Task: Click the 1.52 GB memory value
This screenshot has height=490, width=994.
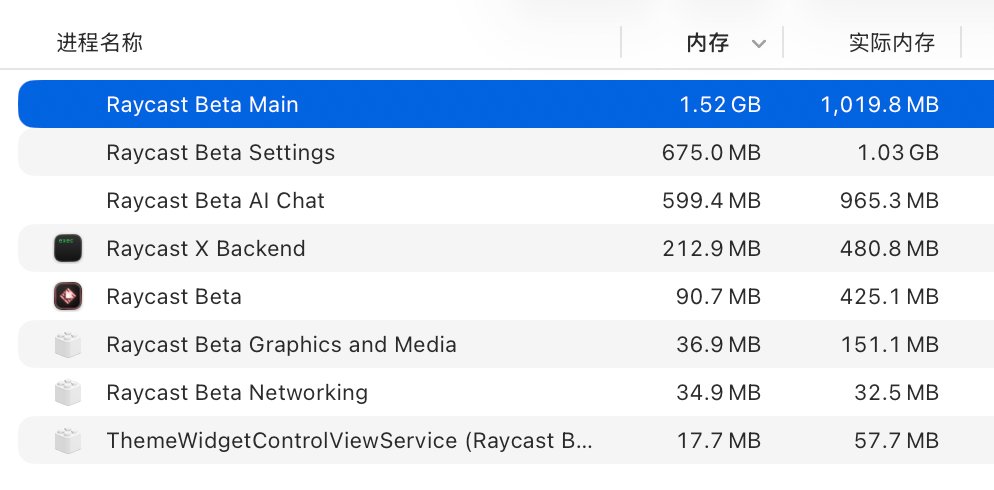Action: (x=720, y=105)
